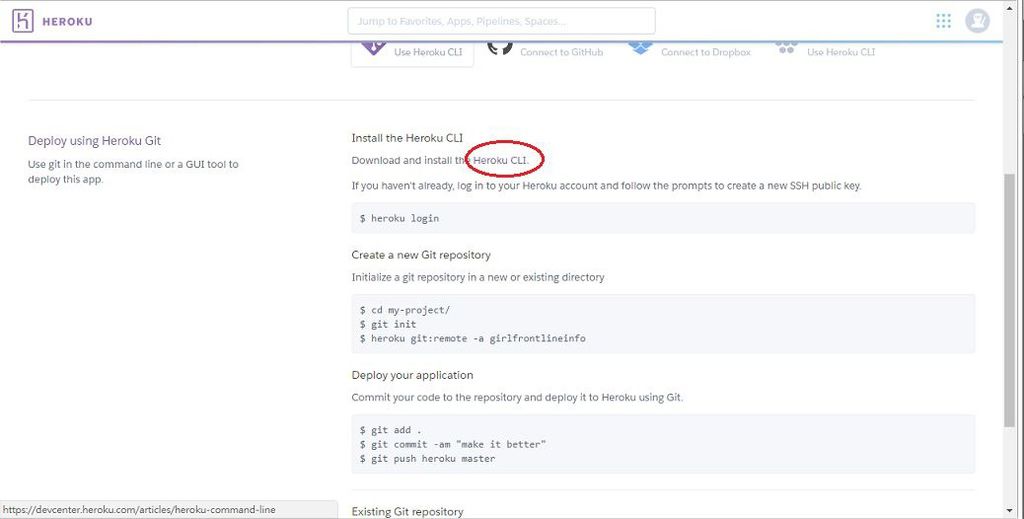Screen dimensions: 1024x519
Task: Click the 'Deploy your application' heading
Action: [412, 375]
